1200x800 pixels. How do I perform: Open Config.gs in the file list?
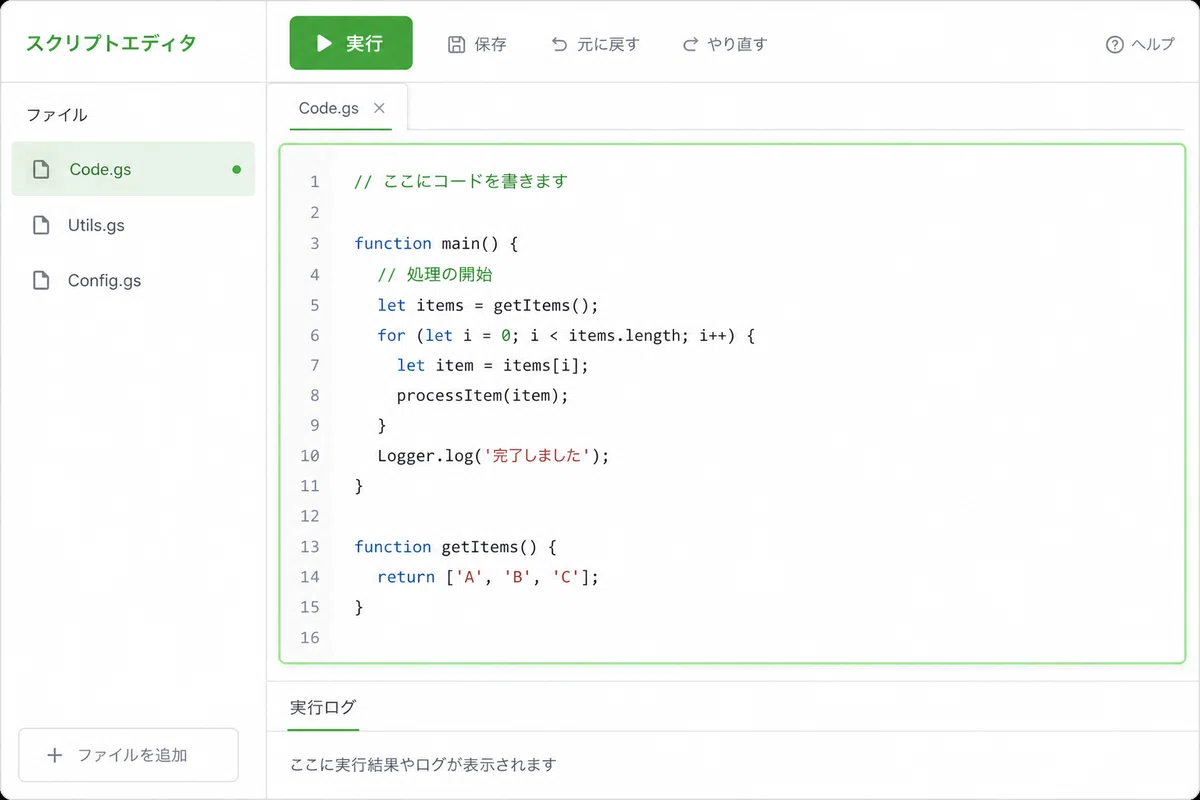coord(133,281)
